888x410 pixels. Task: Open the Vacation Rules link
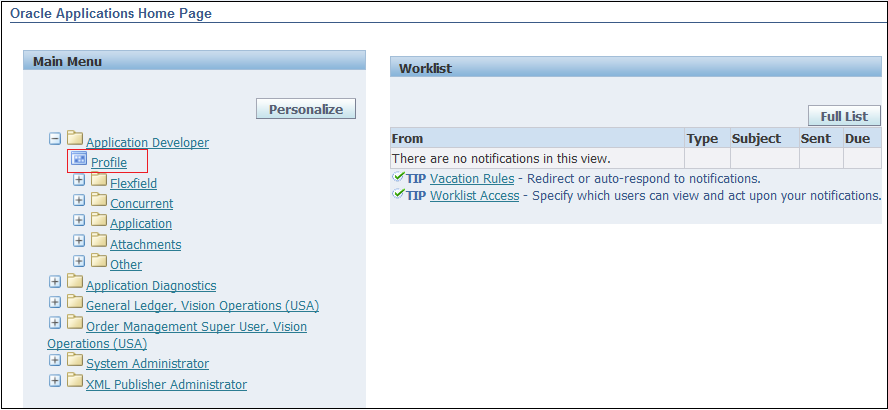pyautogui.click(x=472, y=178)
